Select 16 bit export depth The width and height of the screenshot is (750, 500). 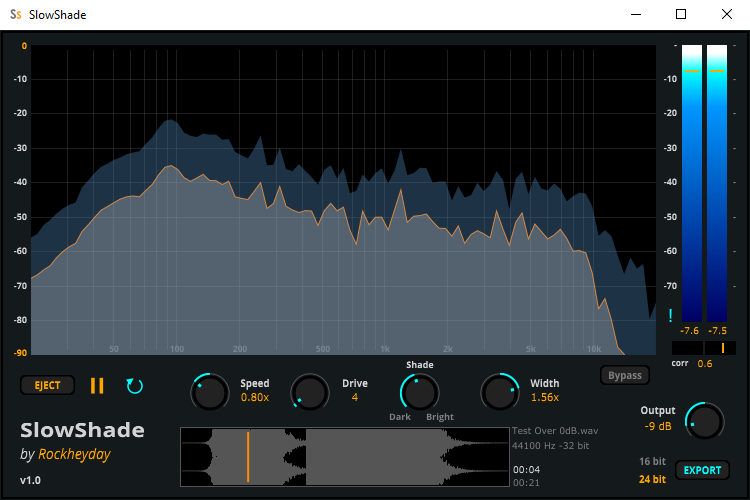click(x=651, y=461)
